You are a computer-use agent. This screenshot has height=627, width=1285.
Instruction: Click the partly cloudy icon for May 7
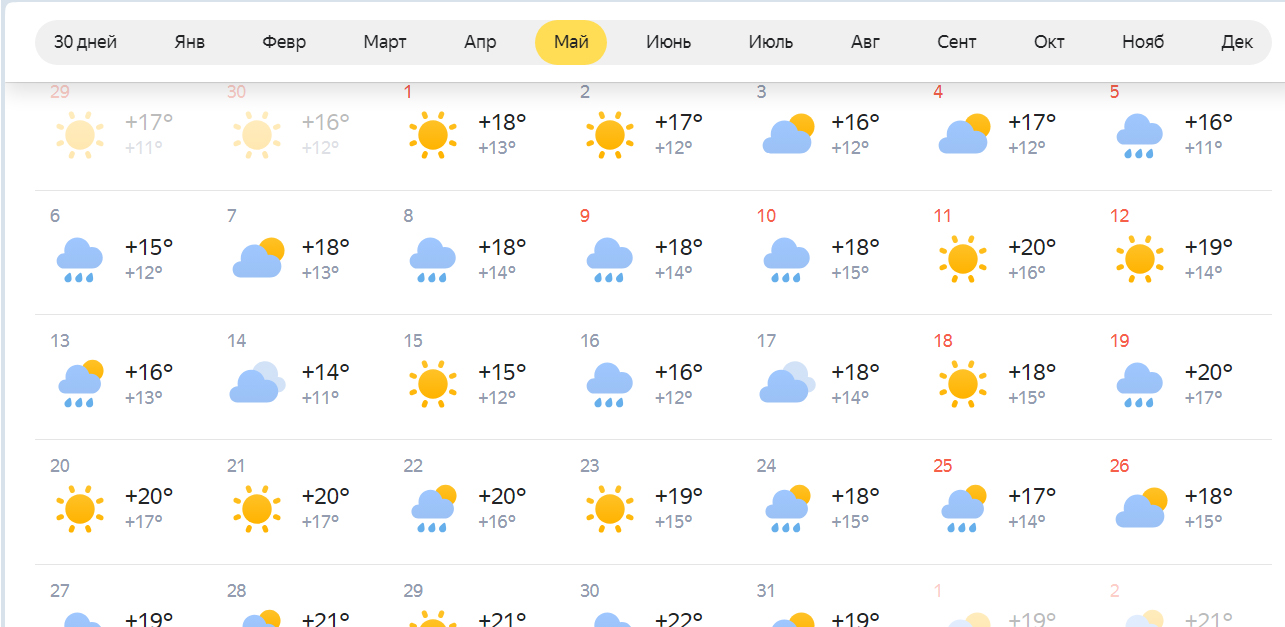pyautogui.click(x=257, y=258)
